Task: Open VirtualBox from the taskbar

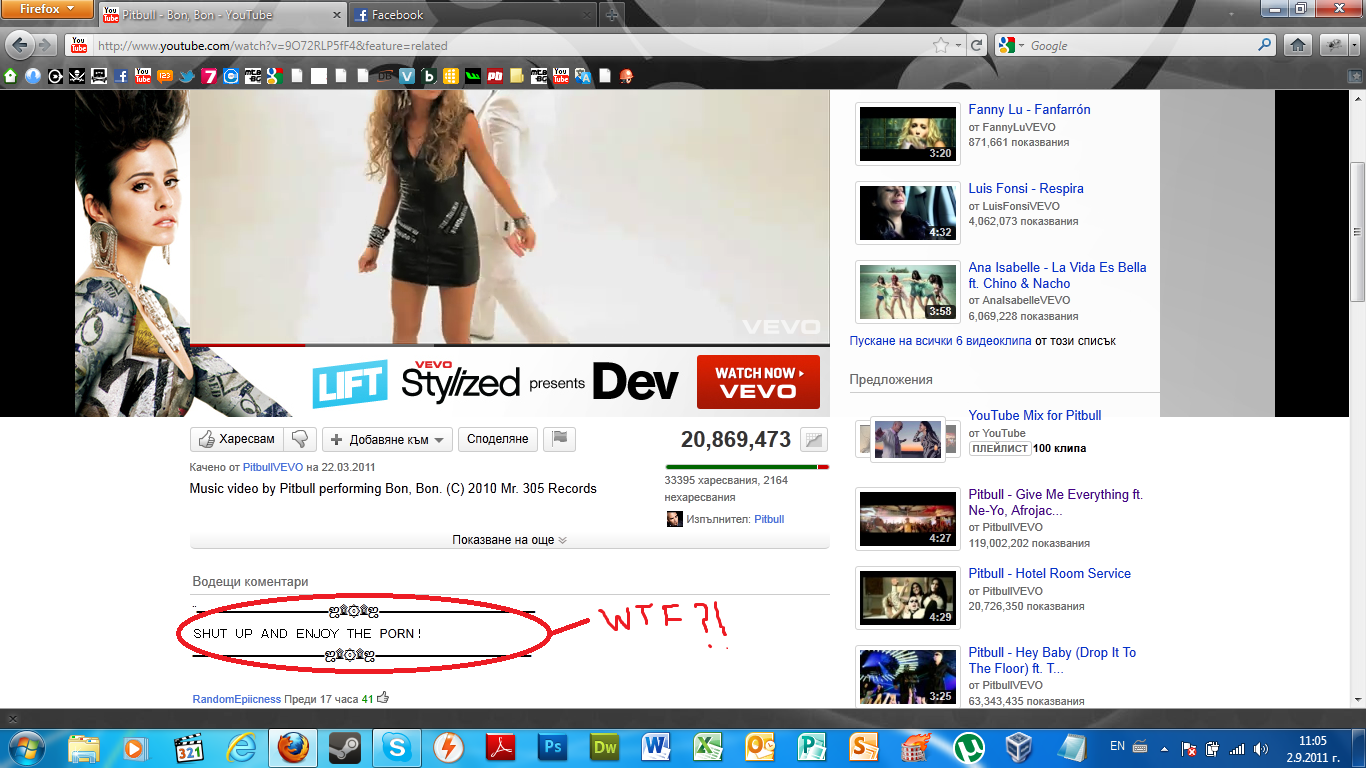Action: click(x=1021, y=747)
